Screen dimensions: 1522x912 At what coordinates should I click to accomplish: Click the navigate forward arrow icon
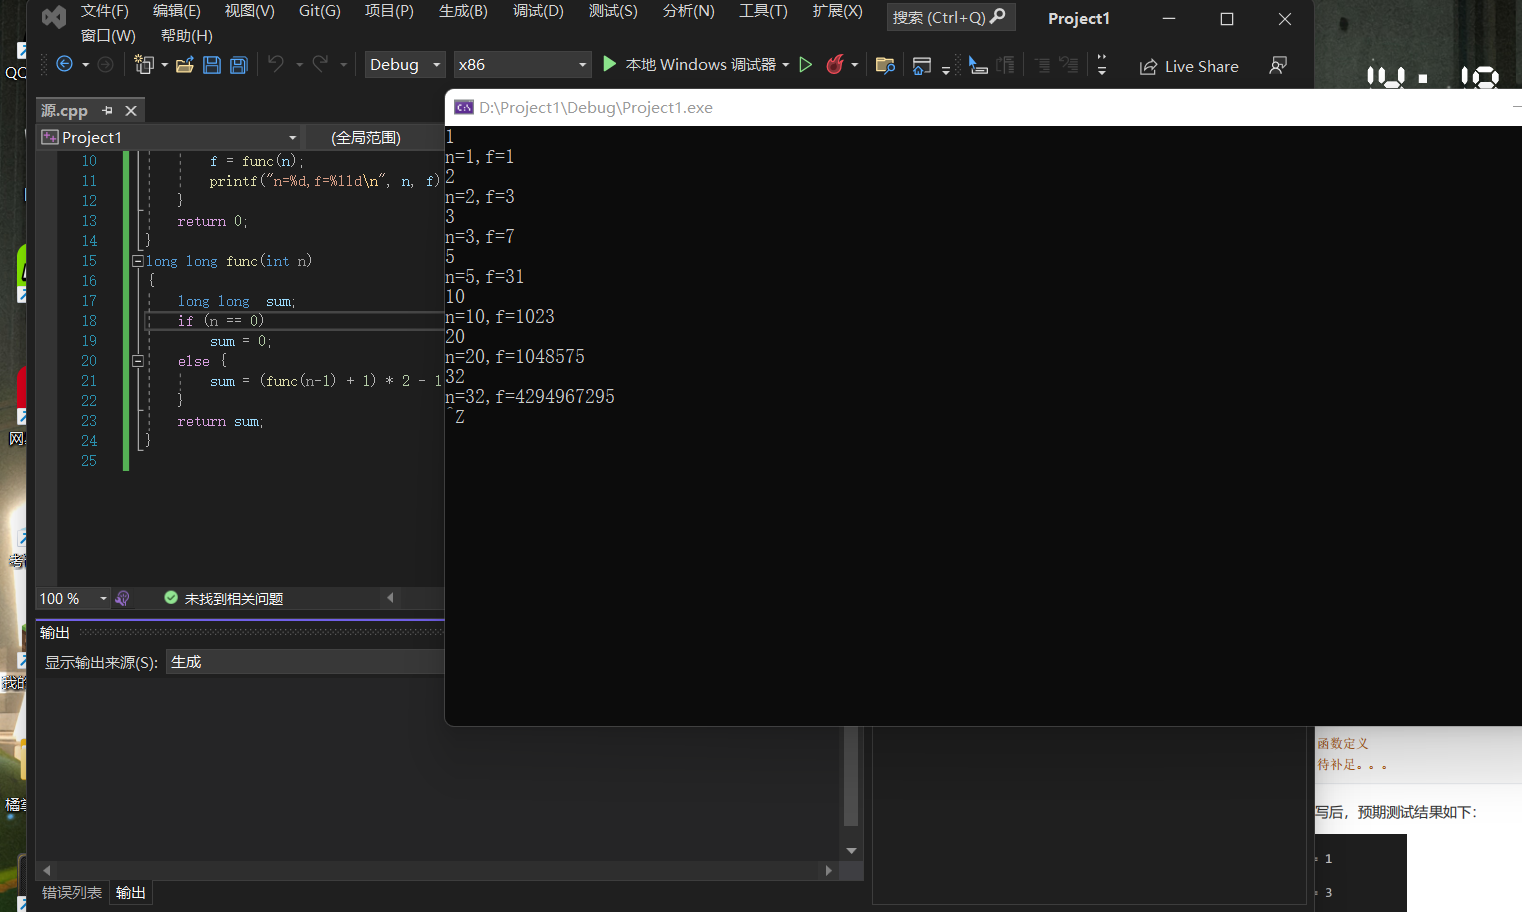click(x=105, y=65)
